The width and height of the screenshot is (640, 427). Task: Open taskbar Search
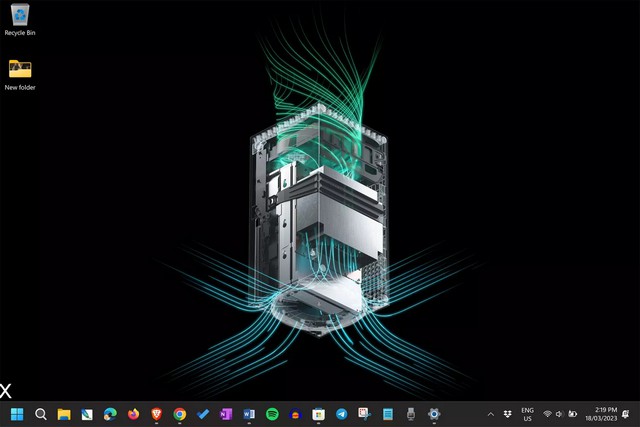point(40,414)
